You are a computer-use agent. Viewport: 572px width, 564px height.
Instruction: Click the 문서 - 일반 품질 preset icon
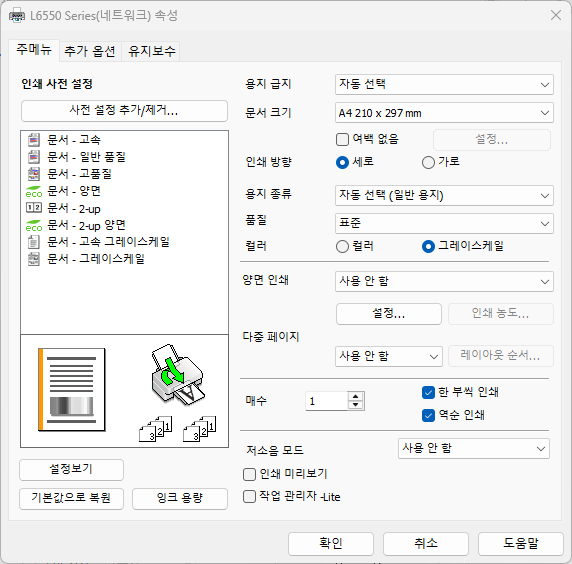[34, 157]
